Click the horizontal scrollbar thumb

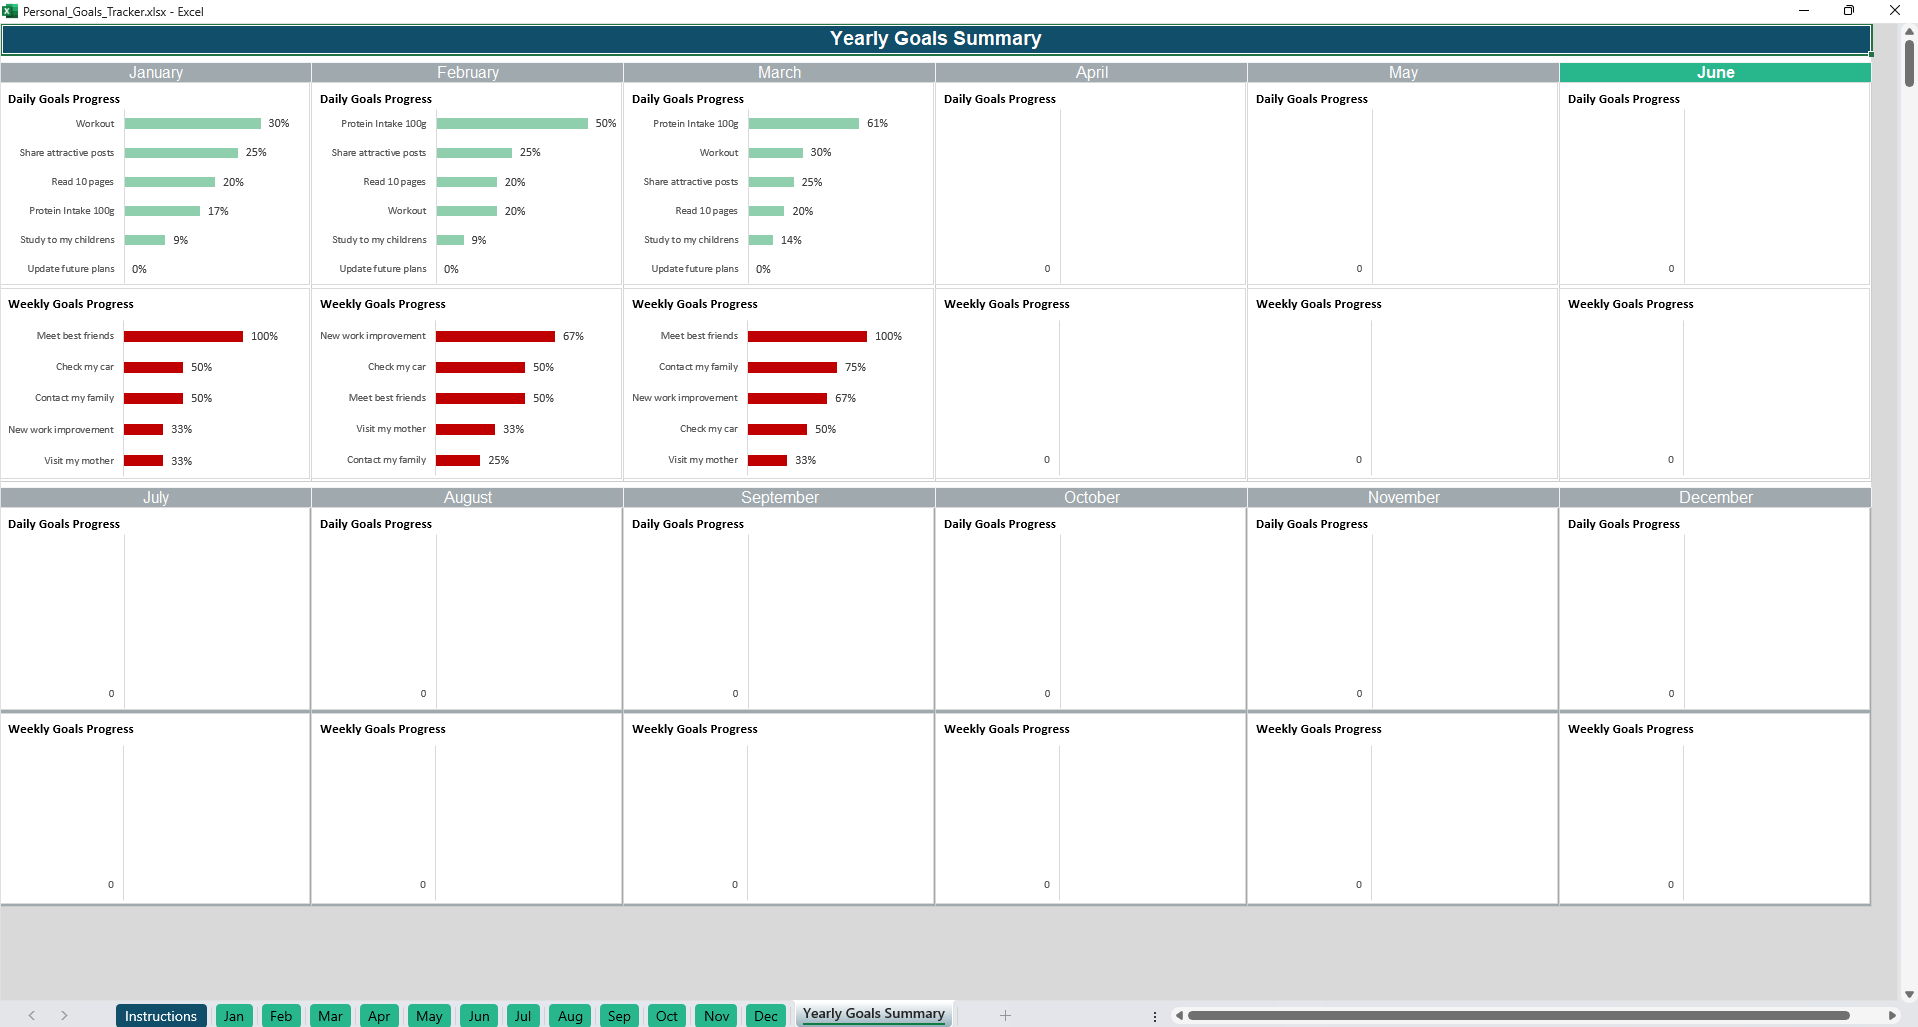coord(1518,1015)
